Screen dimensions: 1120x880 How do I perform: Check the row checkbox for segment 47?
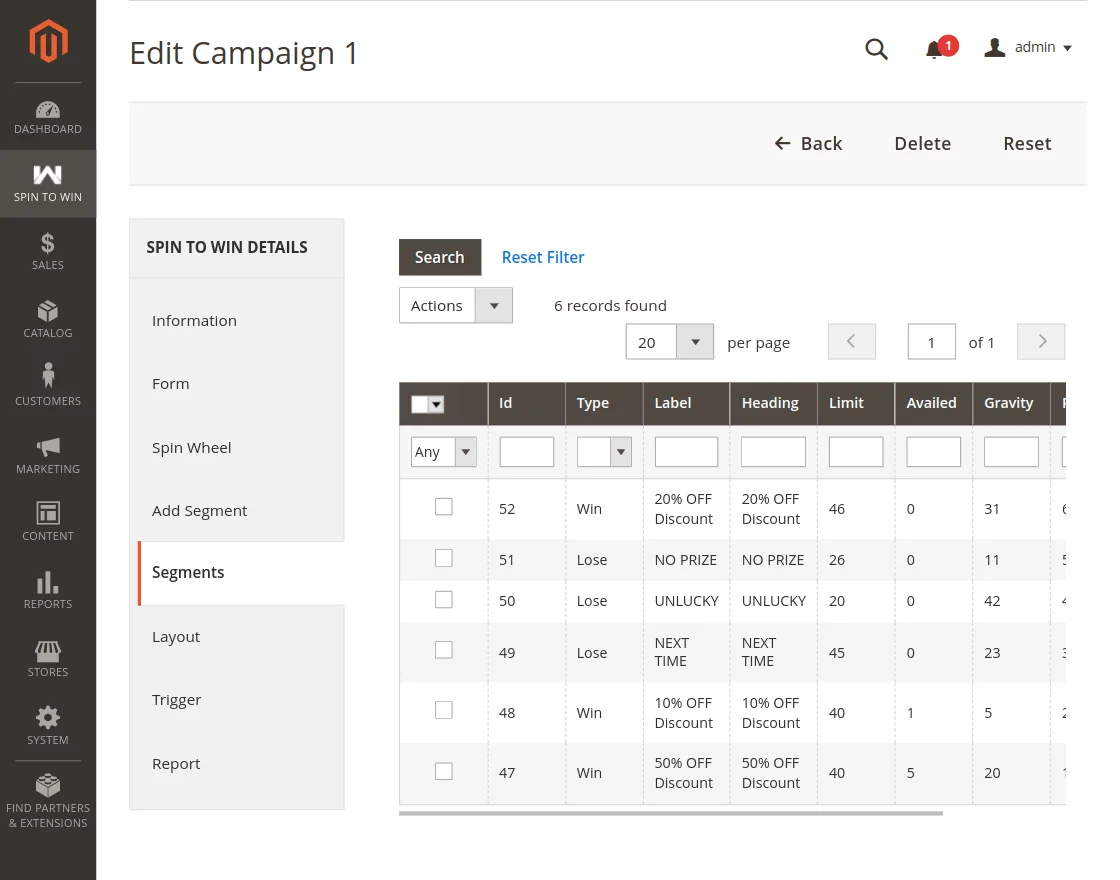[444, 771]
